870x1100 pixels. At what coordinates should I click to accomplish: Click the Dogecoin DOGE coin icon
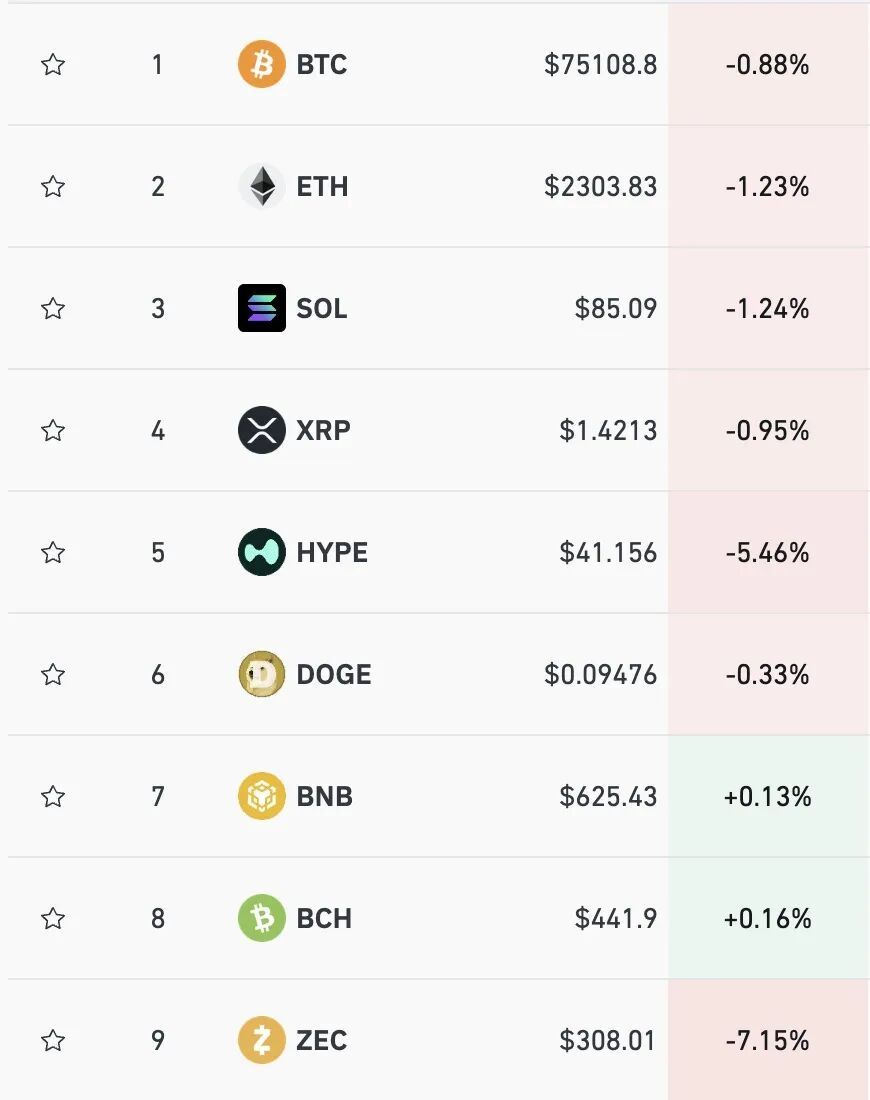261,675
